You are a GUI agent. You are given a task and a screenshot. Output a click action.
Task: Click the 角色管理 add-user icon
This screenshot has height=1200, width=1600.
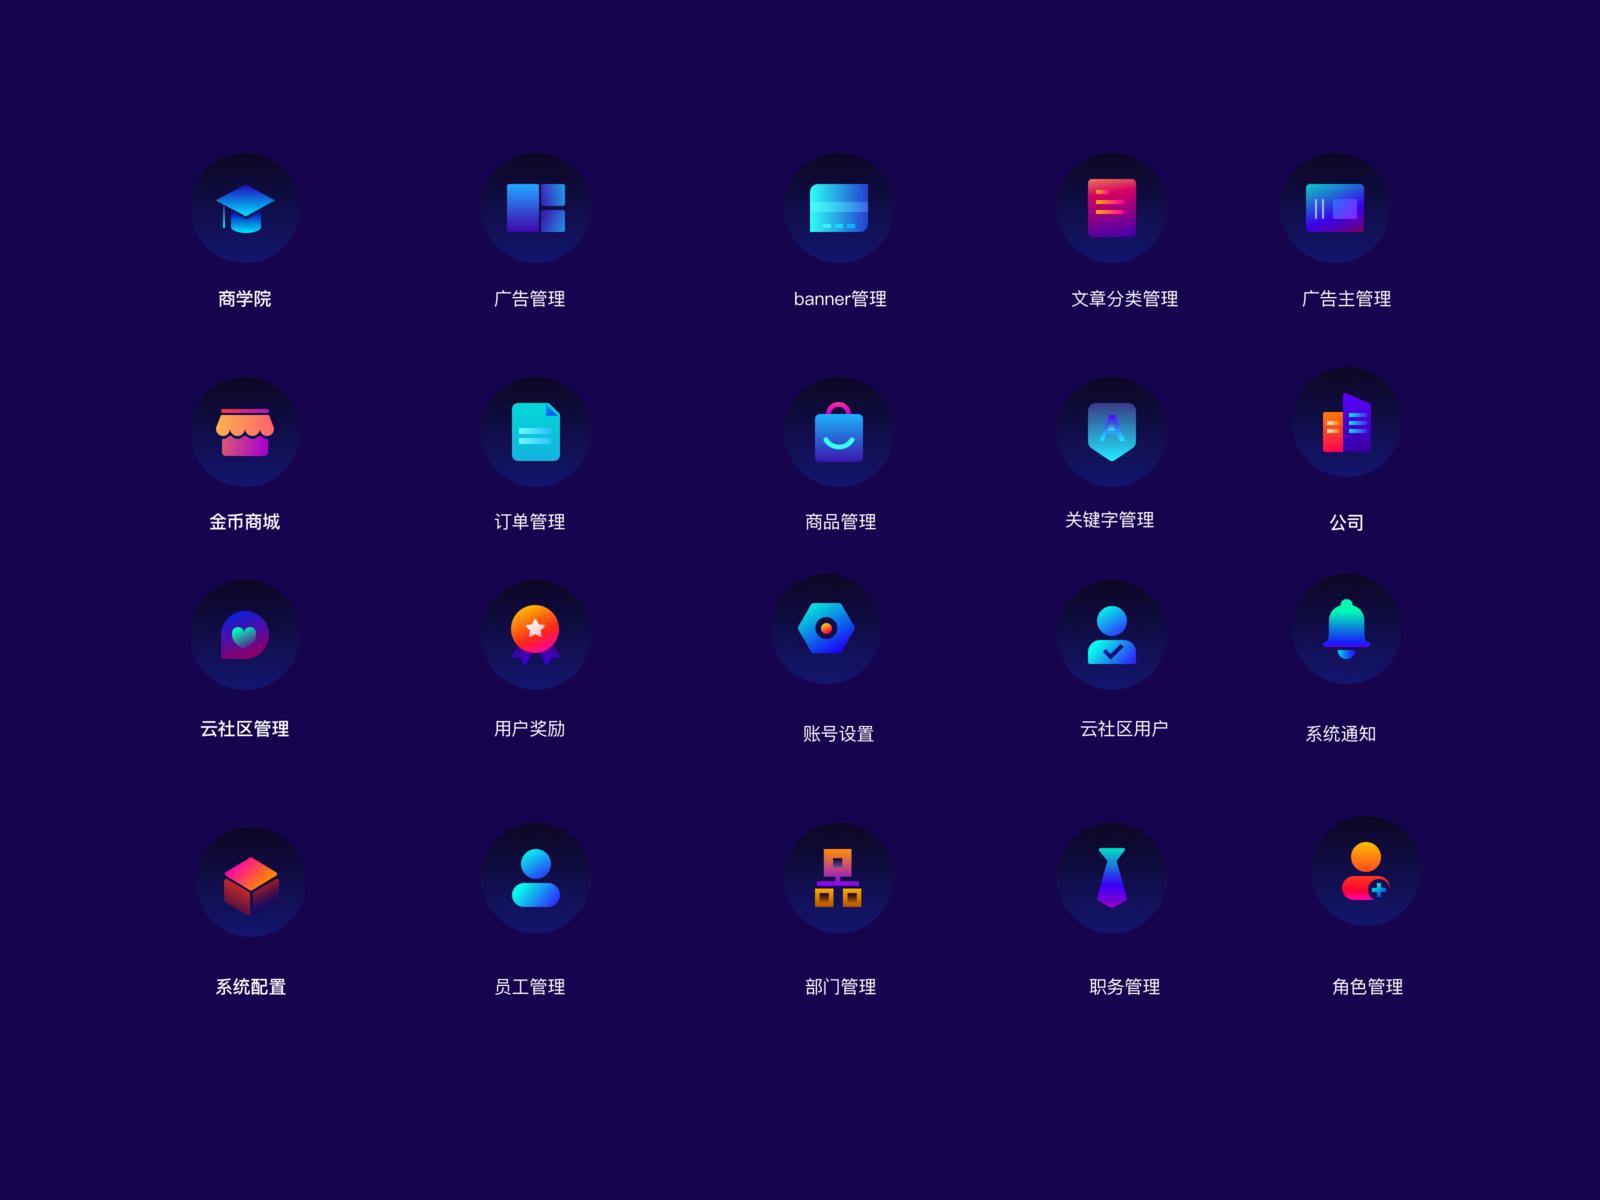(x=1366, y=872)
